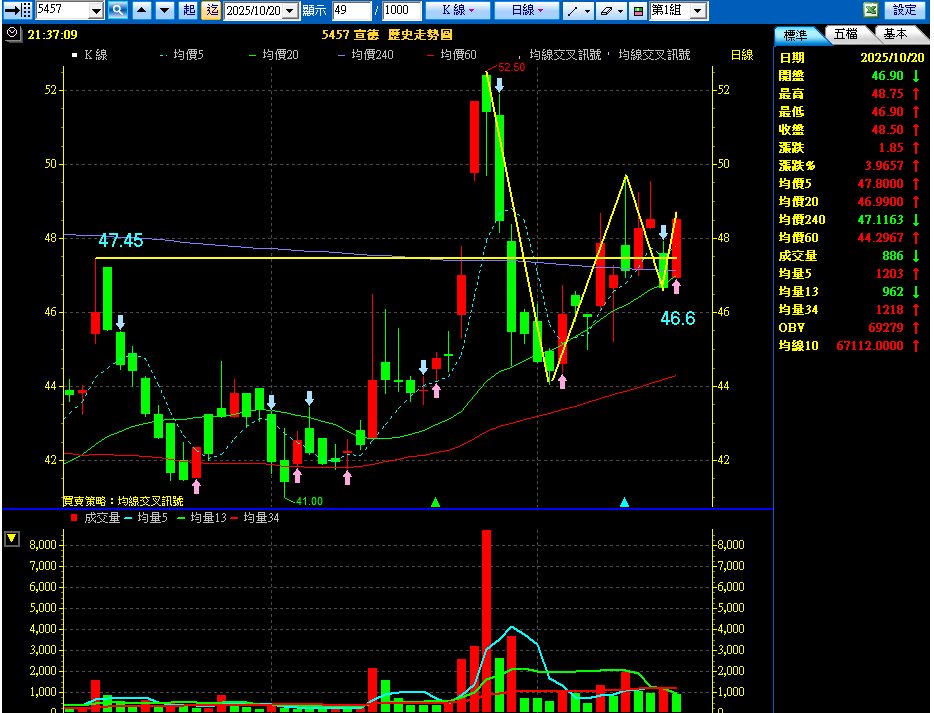
Task: Go to previous stock with up arrow
Action: 142,10
